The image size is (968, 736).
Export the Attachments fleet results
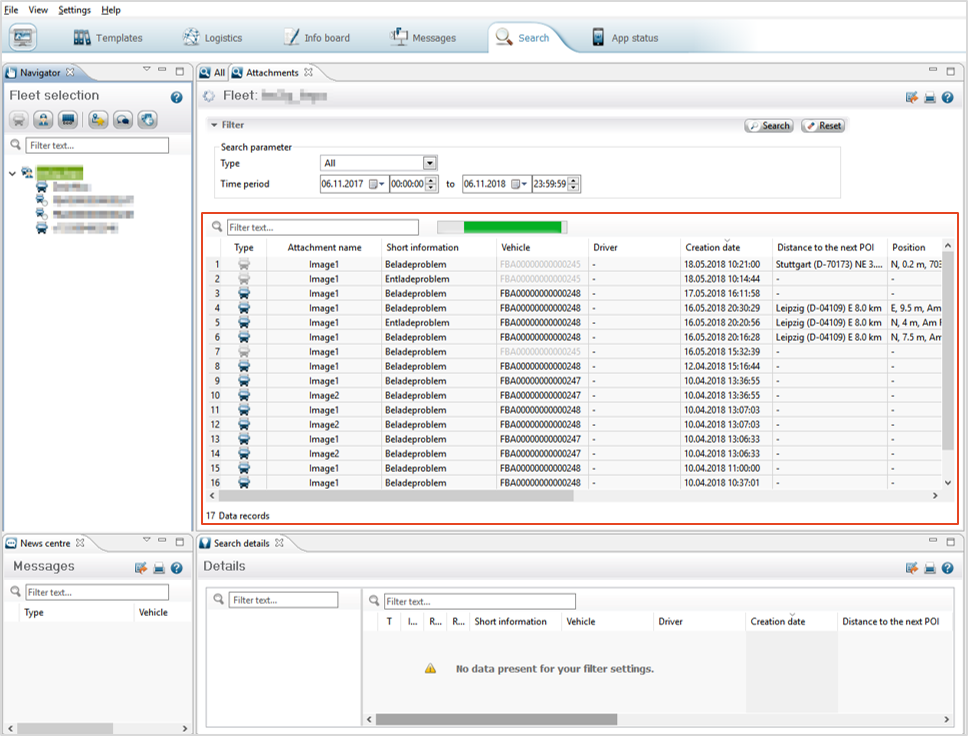click(912, 98)
